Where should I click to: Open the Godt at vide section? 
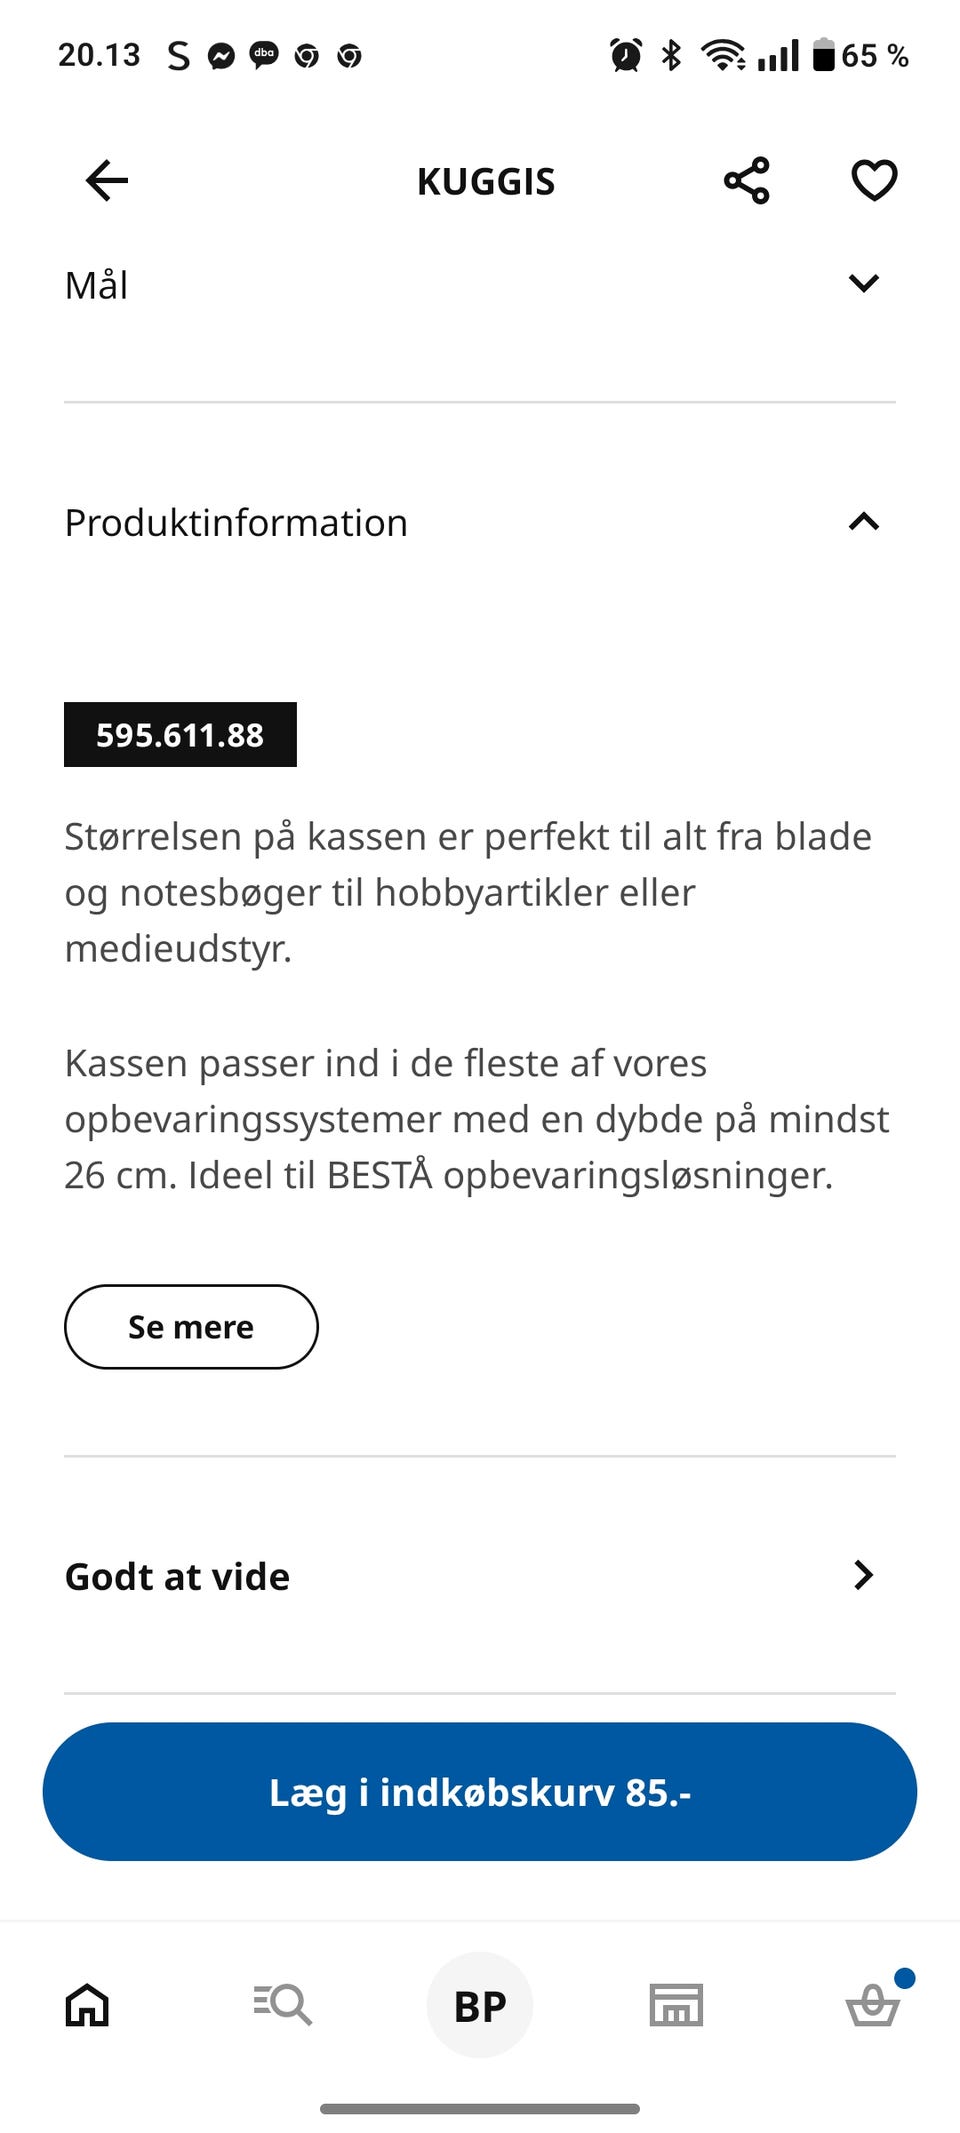click(863, 1575)
